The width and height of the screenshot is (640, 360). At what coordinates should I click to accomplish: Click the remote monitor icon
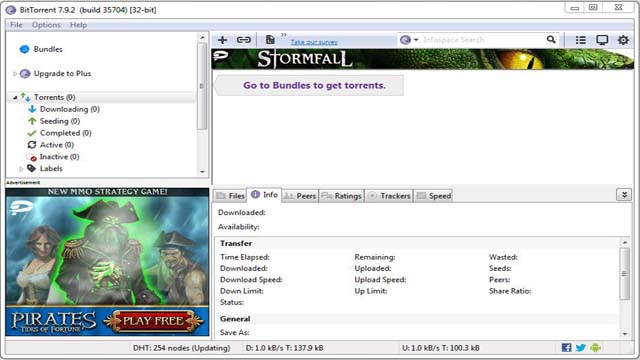(602, 40)
